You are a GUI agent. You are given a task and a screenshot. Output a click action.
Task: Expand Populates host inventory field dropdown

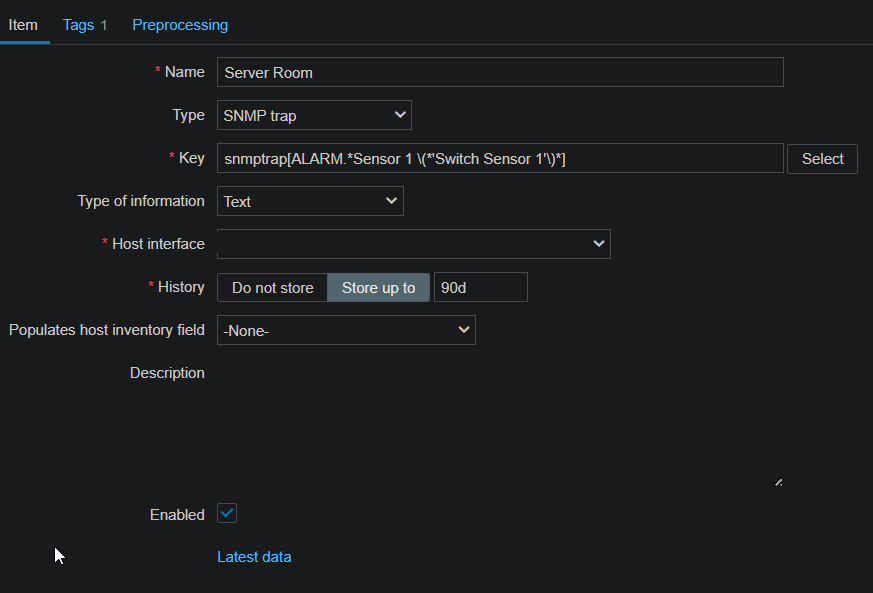point(346,330)
